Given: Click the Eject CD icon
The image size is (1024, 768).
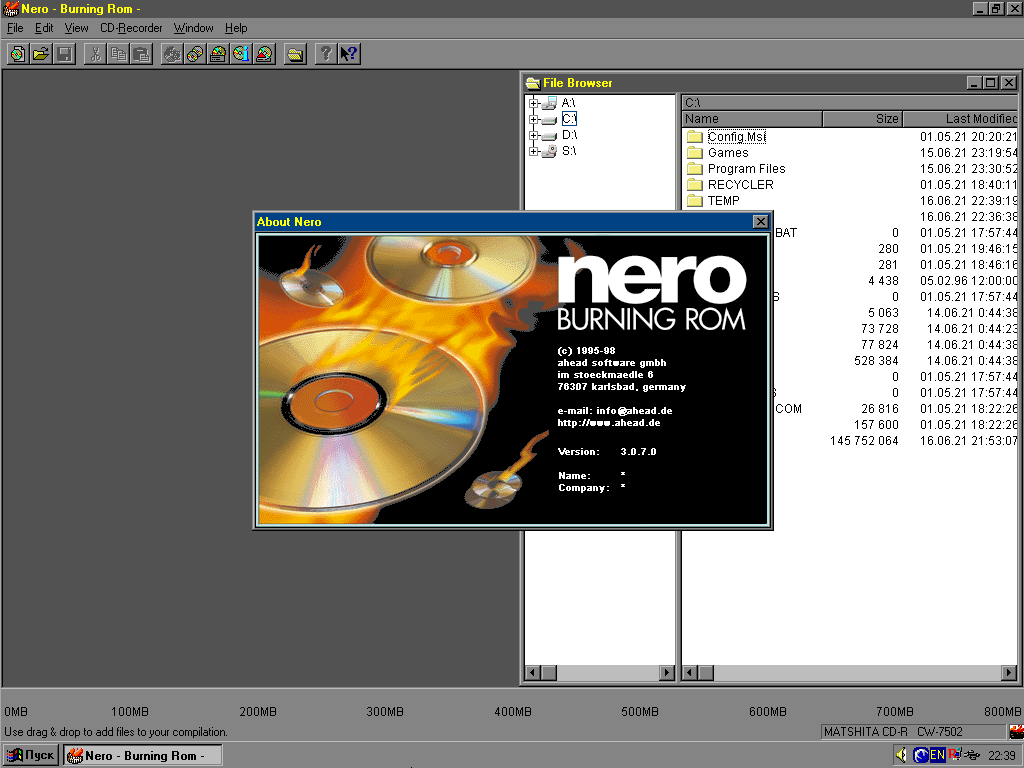Looking at the screenshot, I should point(264,54).
